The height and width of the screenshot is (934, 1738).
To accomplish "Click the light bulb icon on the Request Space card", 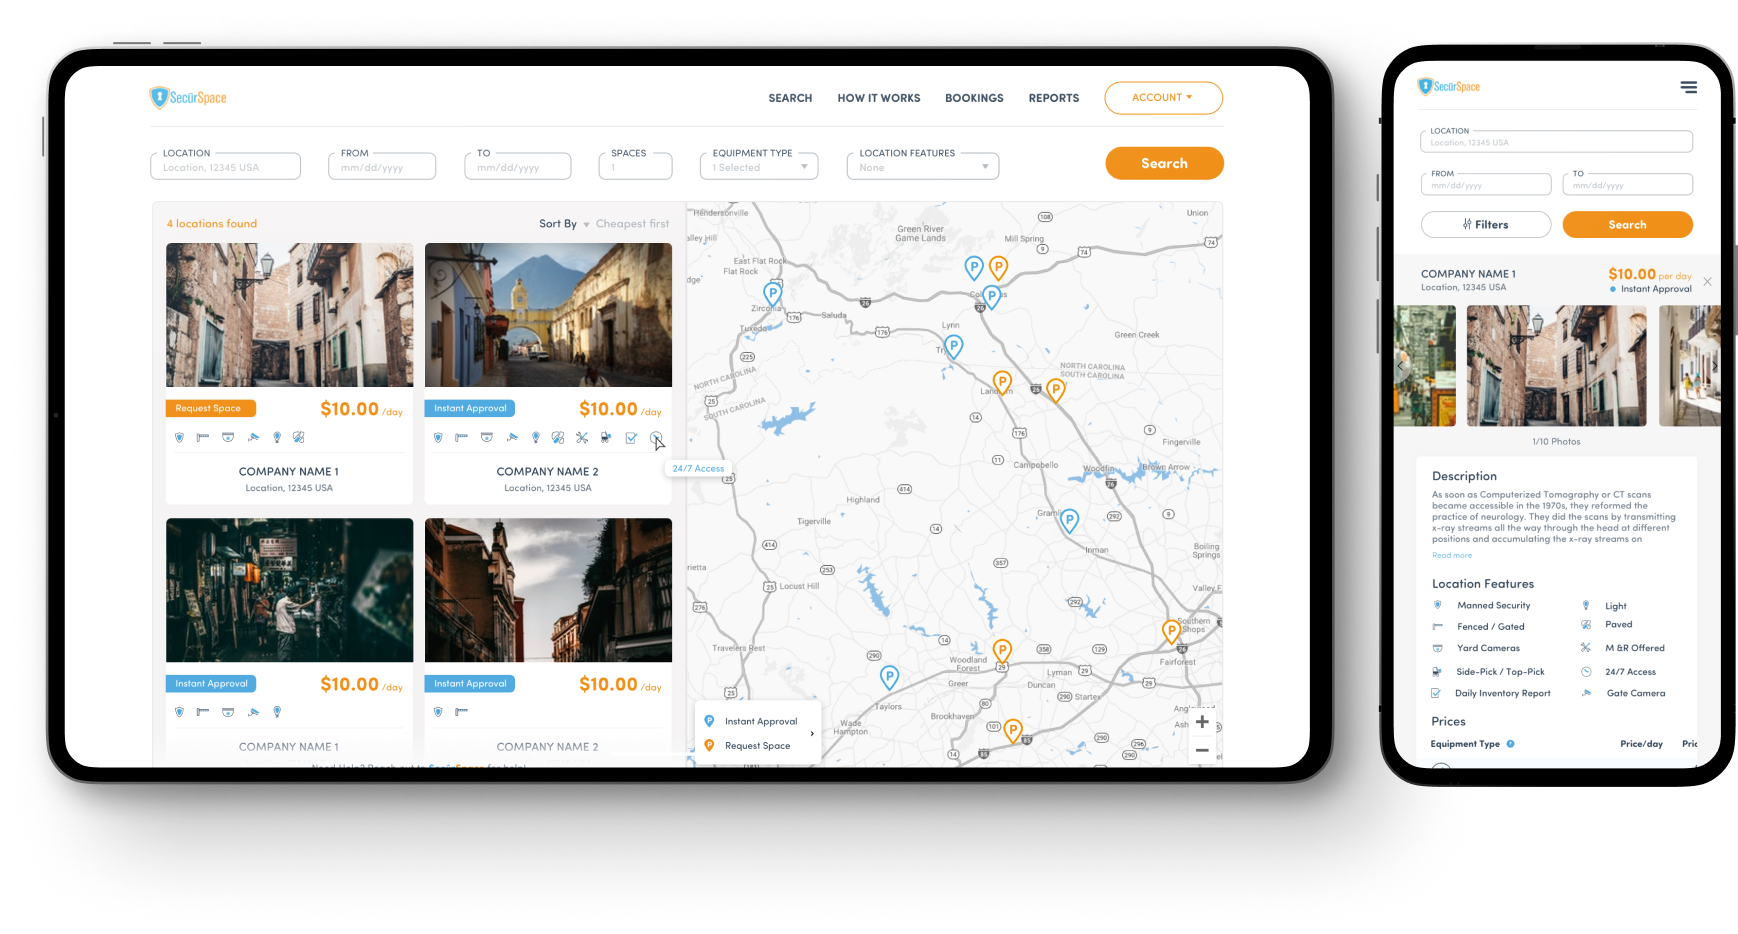I will coord(277,437).
